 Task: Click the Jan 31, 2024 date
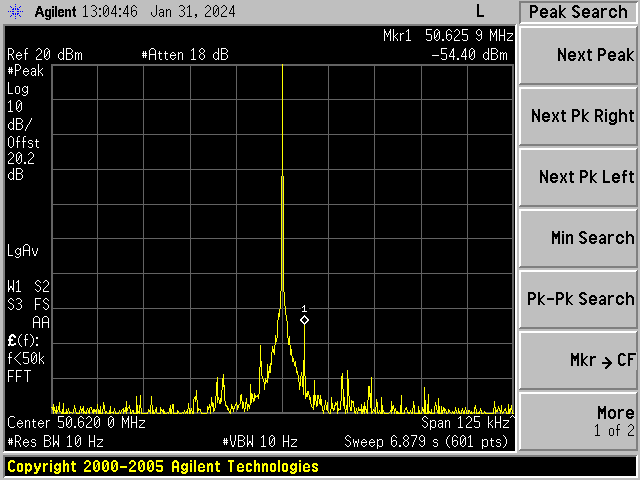coord(193,12)
